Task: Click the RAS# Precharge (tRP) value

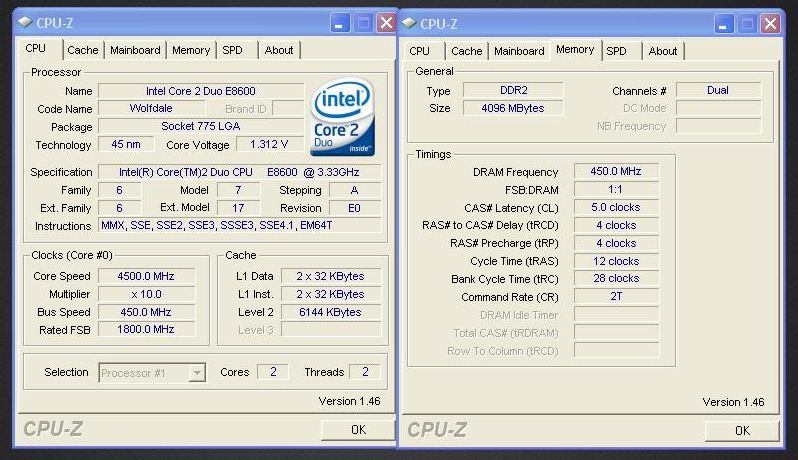Action: pos(616,243)
